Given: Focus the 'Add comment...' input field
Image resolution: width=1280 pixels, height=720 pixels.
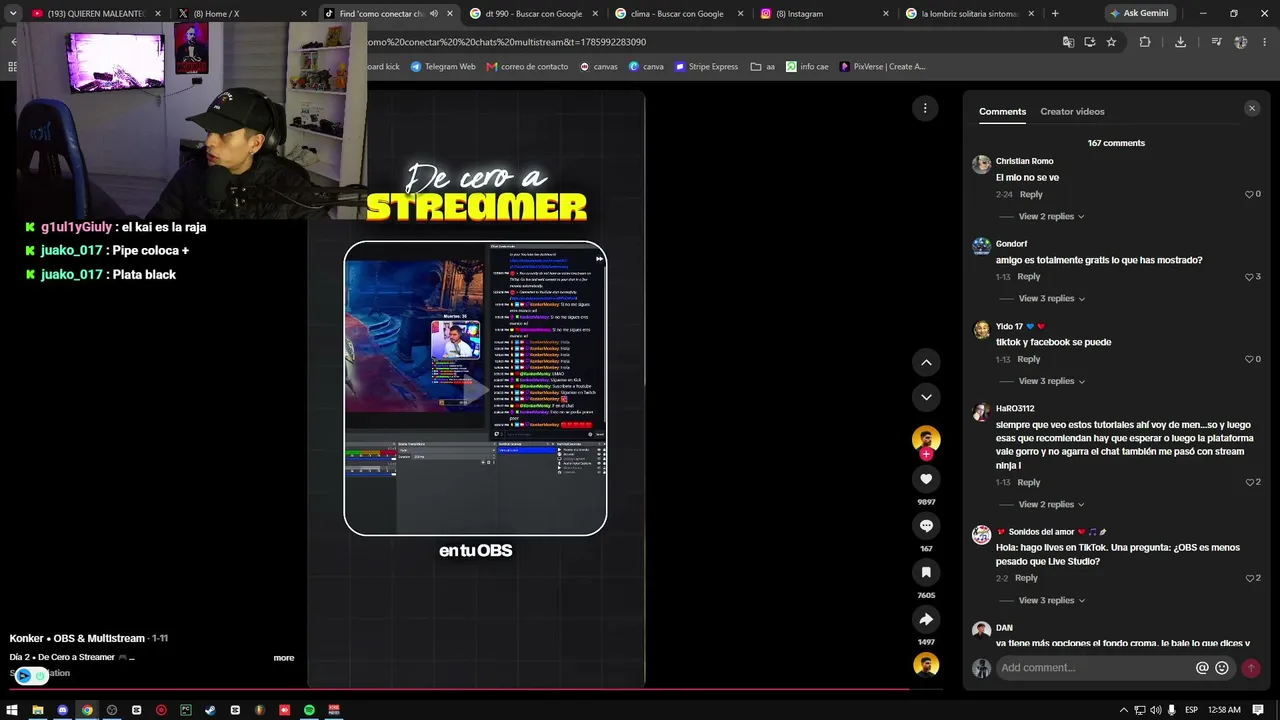Looking at the screenshot, I should pyautogui.click(x=1095, y=668).
